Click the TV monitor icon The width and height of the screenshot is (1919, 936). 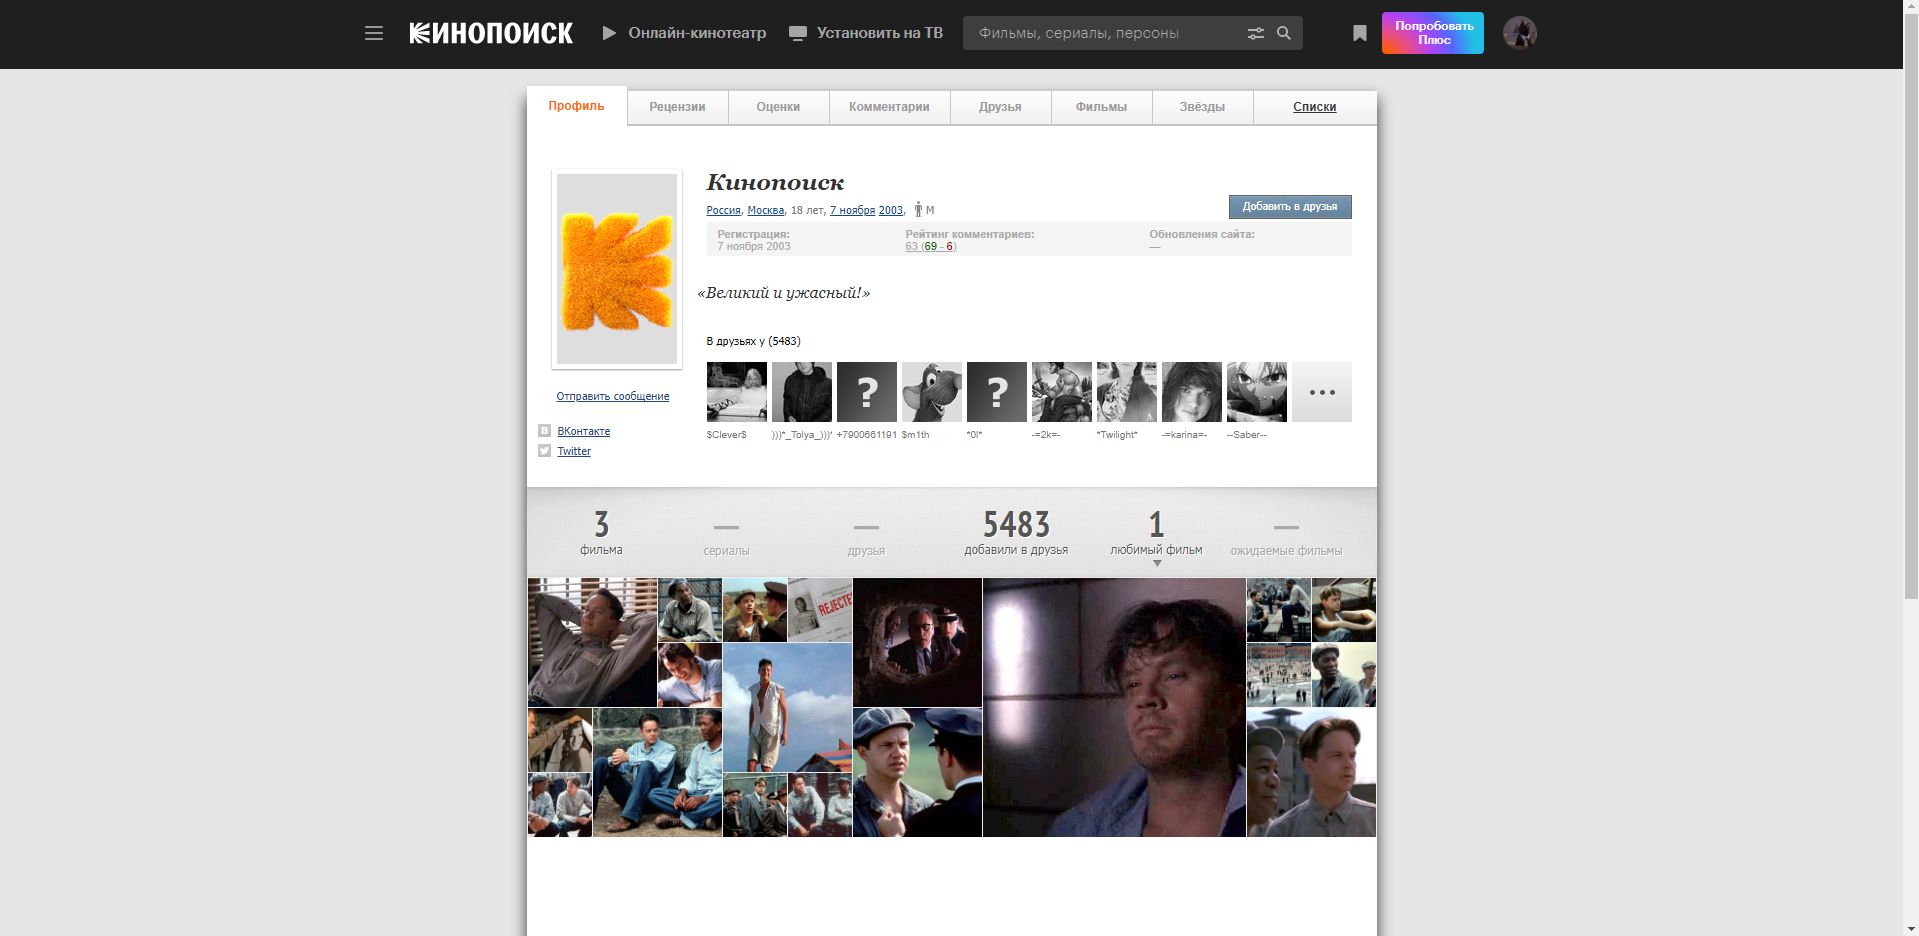(x=798, y=33)
